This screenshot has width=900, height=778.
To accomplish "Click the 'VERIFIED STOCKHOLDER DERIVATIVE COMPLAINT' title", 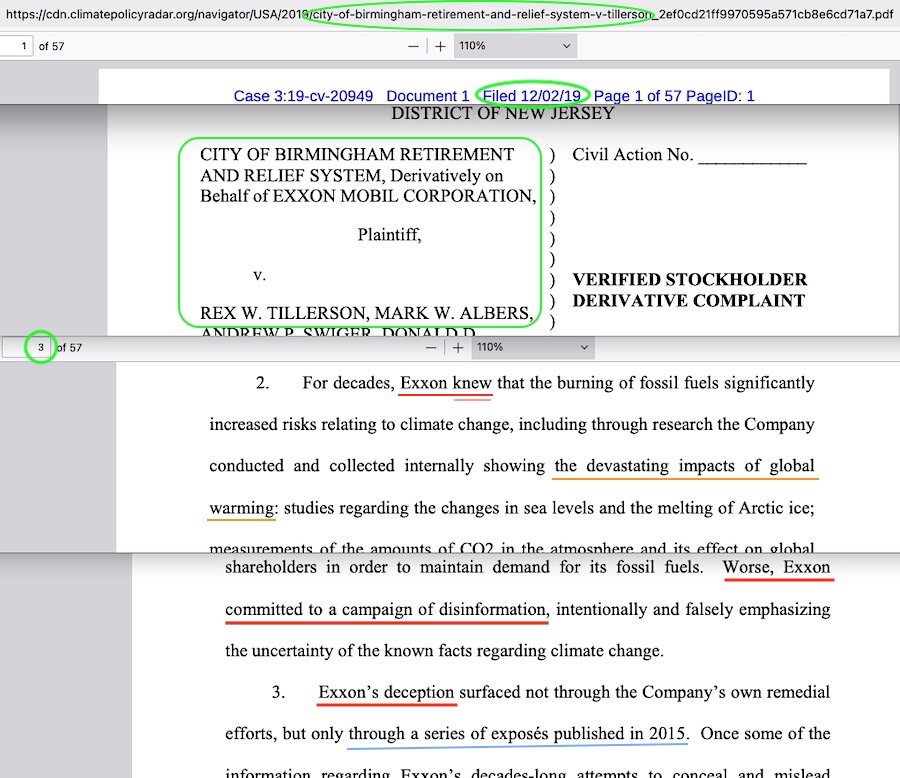I will 689,290.
